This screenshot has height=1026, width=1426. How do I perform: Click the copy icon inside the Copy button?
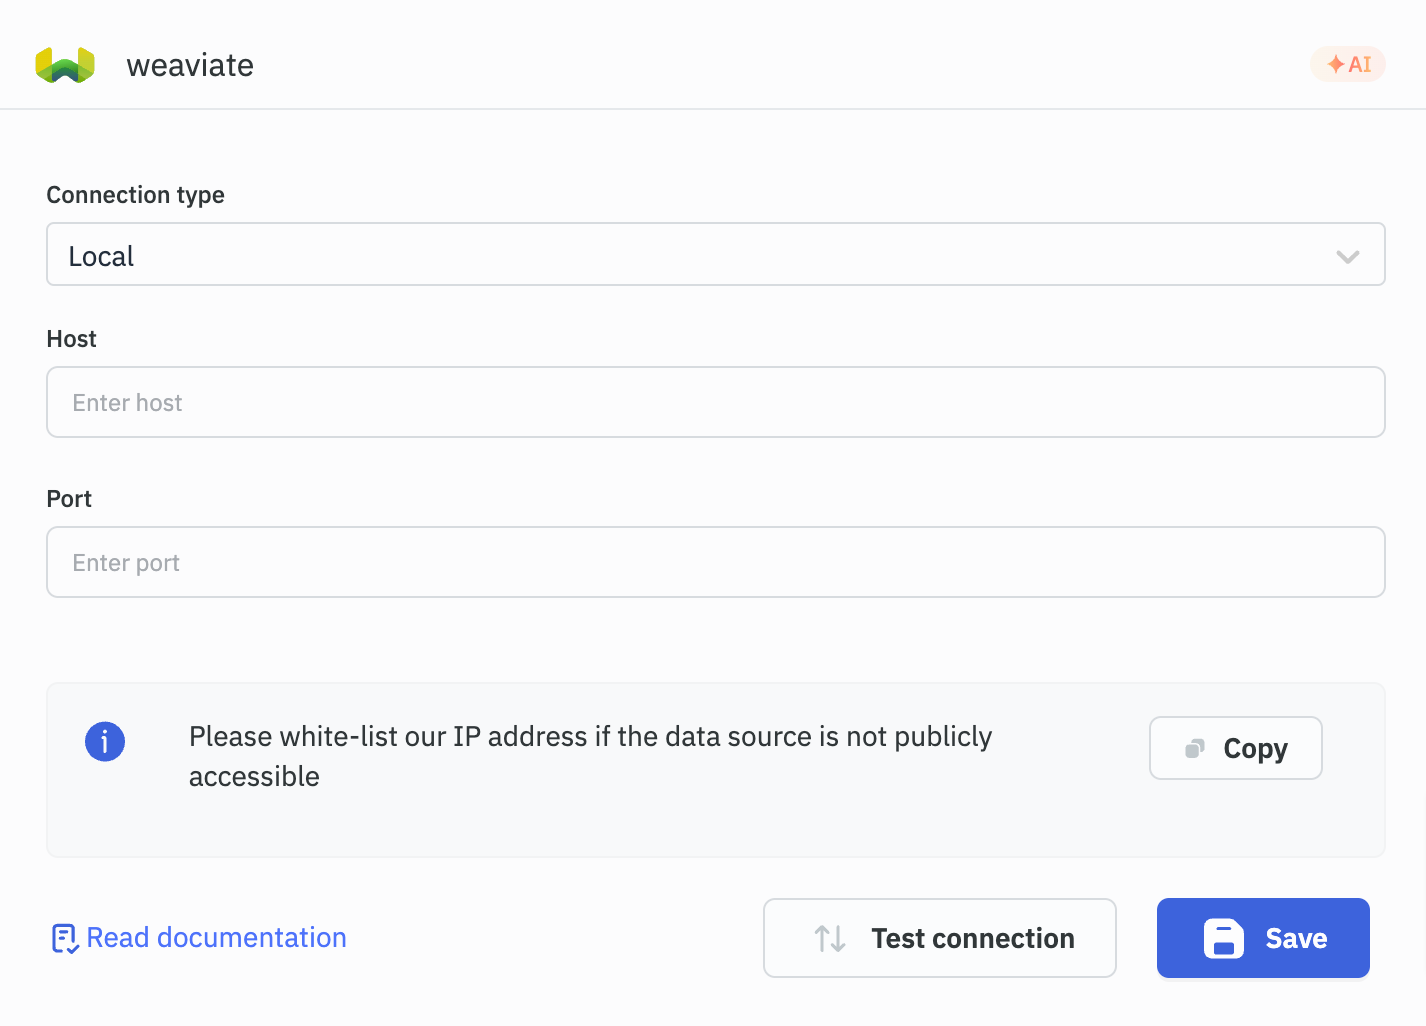coord(1192,747)
